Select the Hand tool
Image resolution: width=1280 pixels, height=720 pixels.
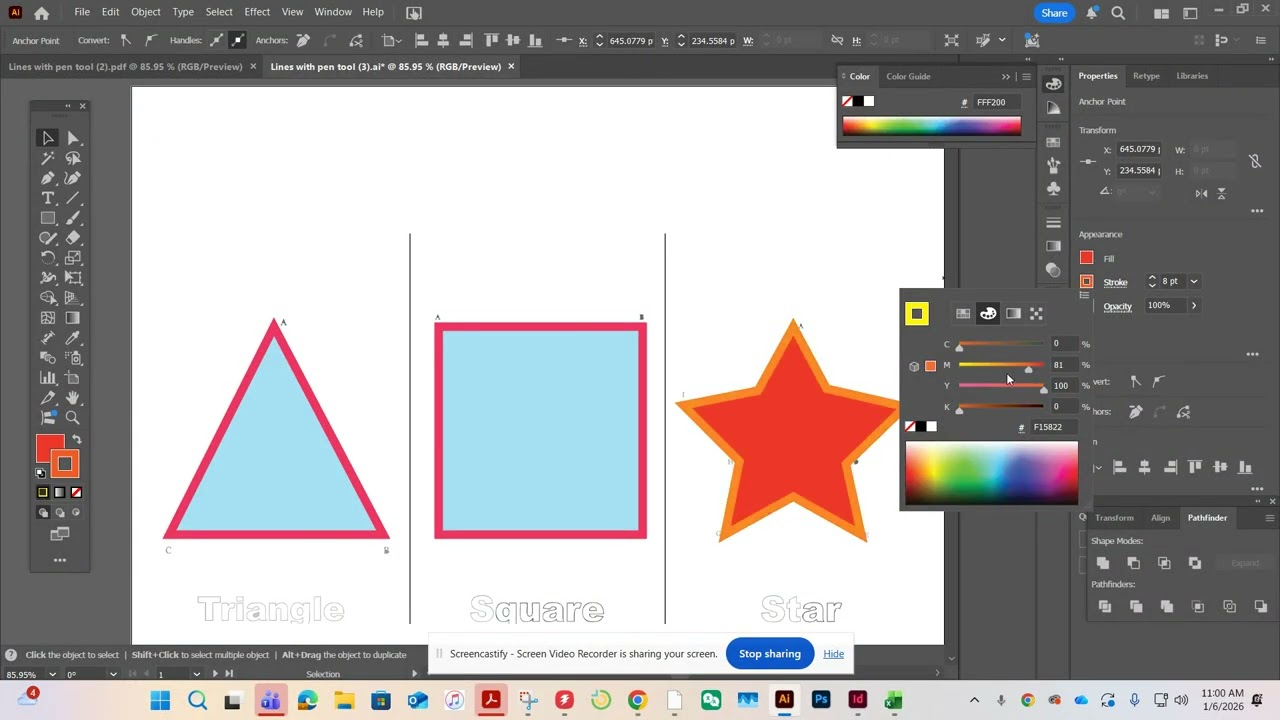(x=73, y=398)
